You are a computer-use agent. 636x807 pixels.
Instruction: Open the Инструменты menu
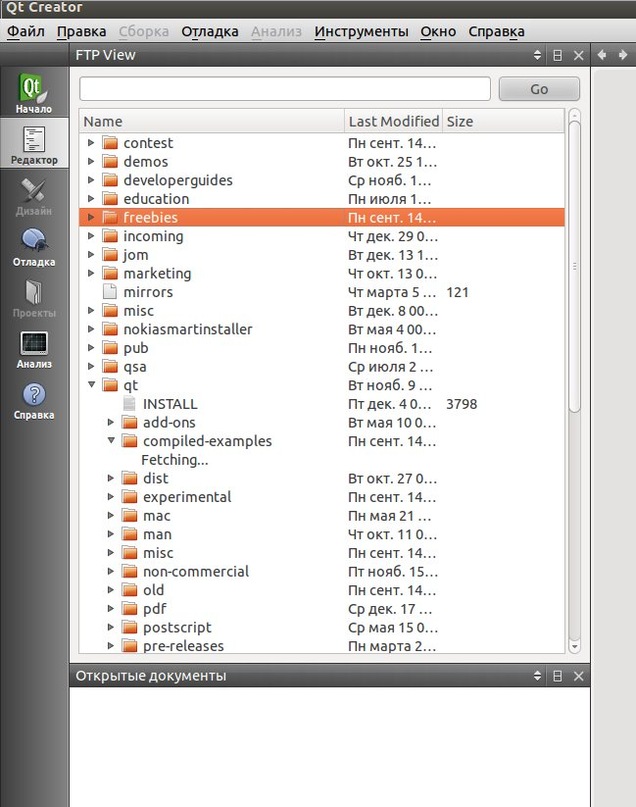pyautogui.click(x=361, y=31)
